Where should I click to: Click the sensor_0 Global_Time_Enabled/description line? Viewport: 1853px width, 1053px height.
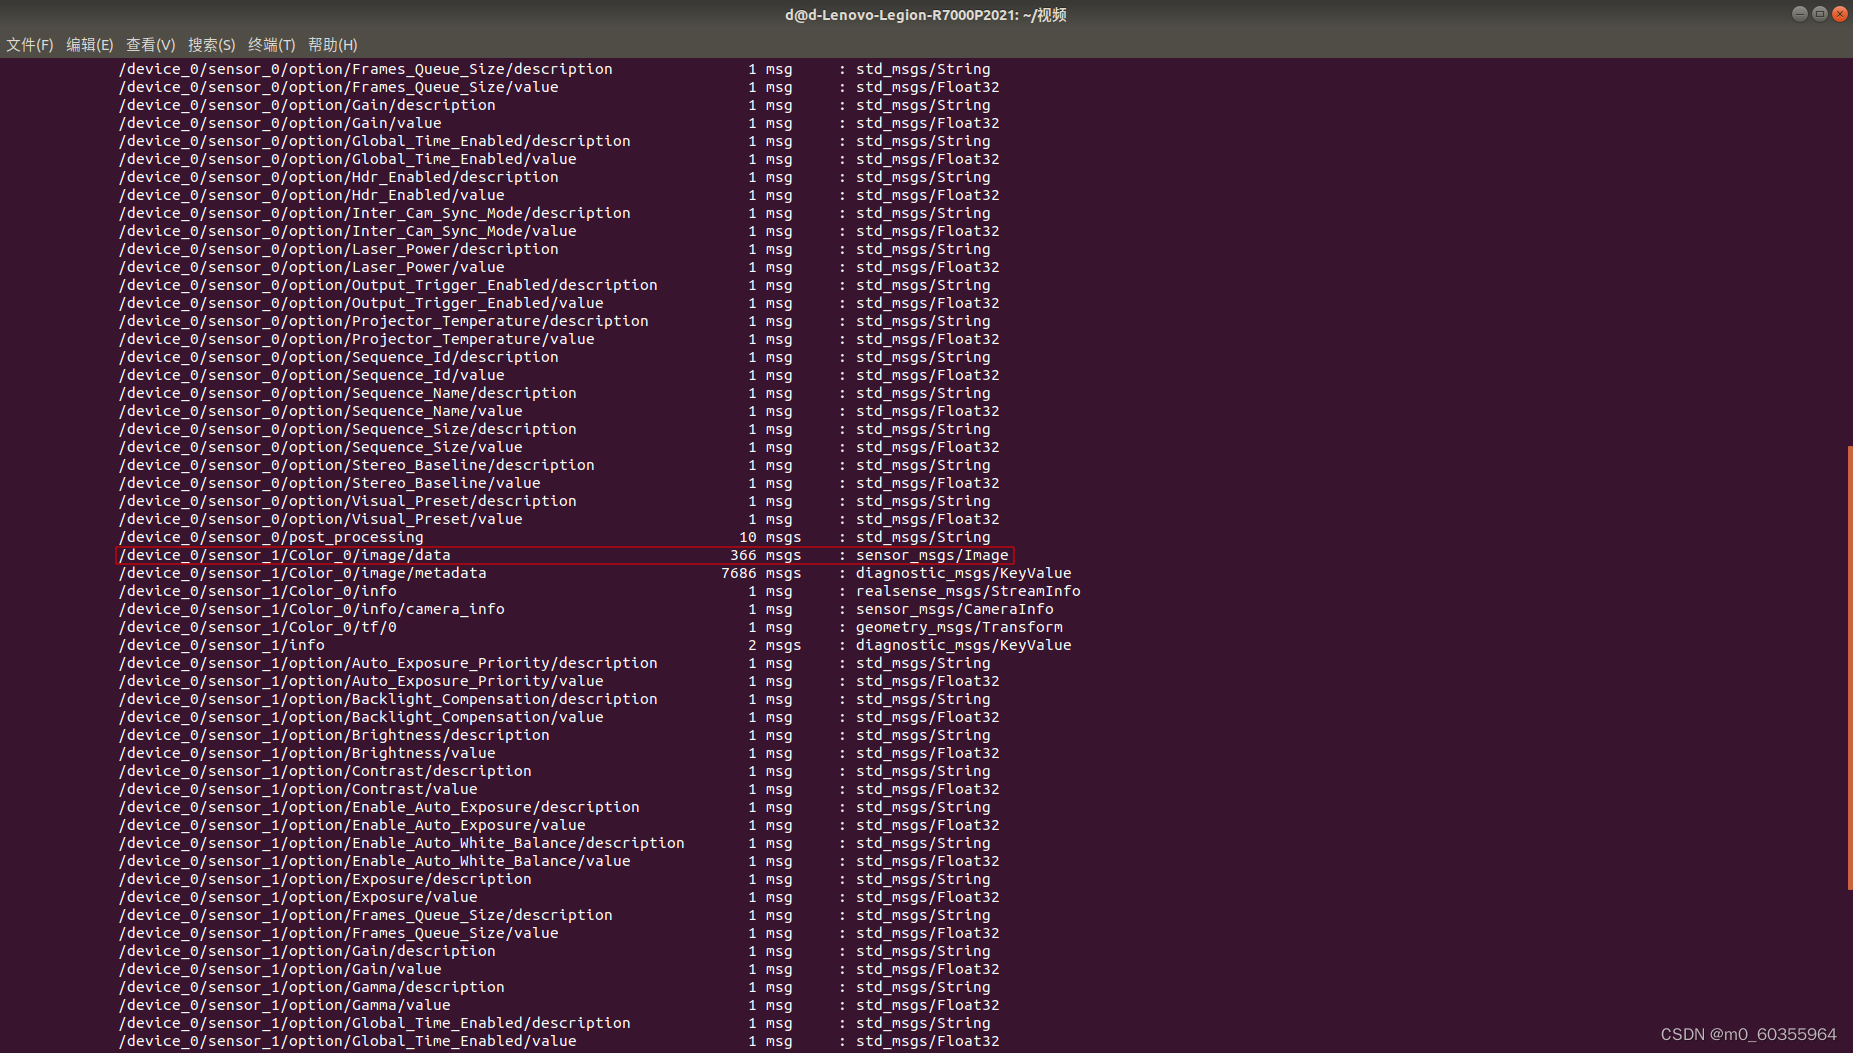(x=555, y=141)
